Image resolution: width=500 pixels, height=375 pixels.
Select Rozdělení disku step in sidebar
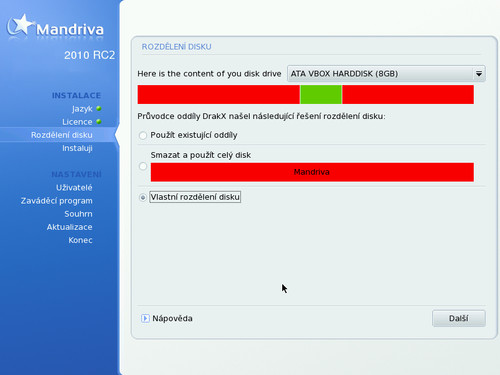click(62, 135)
